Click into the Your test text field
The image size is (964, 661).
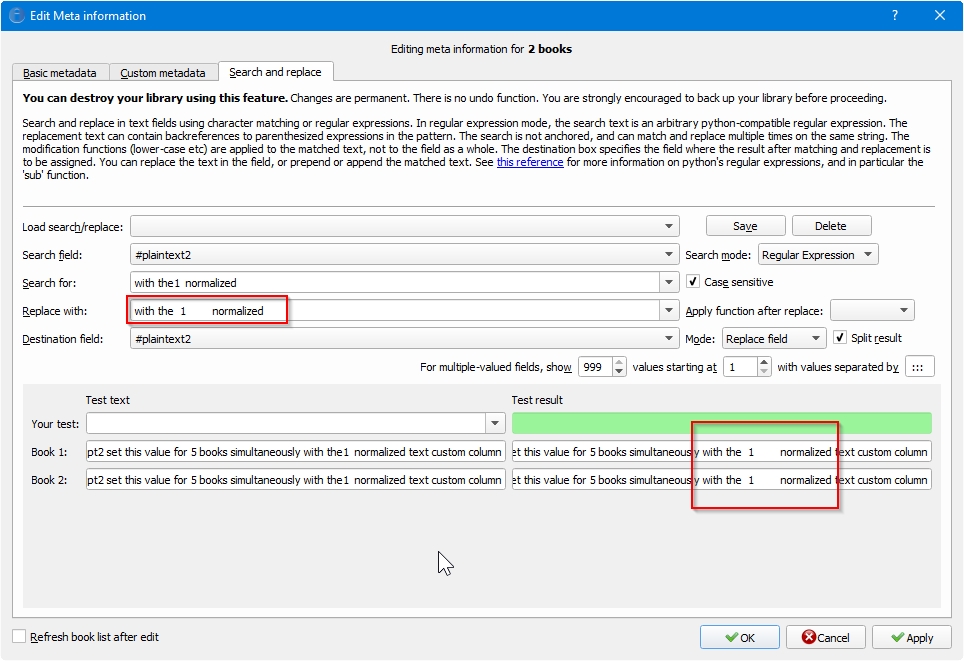coord(286,423)
